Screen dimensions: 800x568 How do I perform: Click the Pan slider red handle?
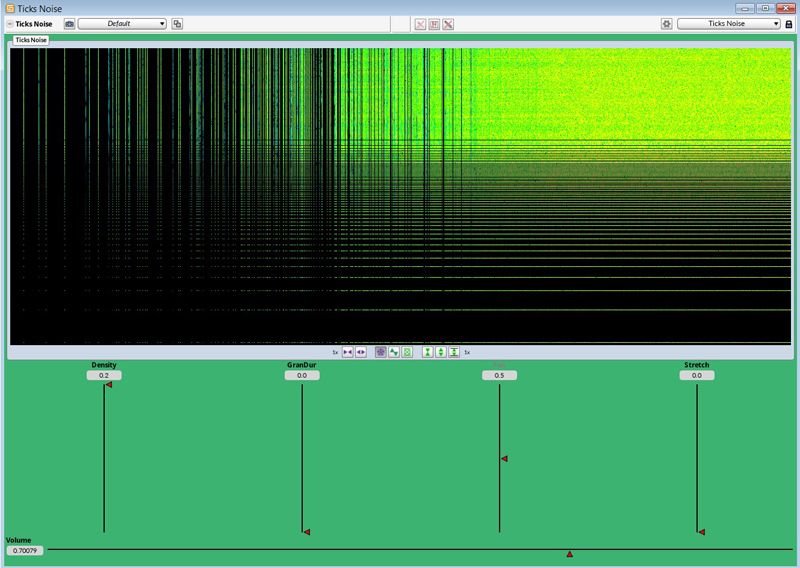(x=504, y=459)
